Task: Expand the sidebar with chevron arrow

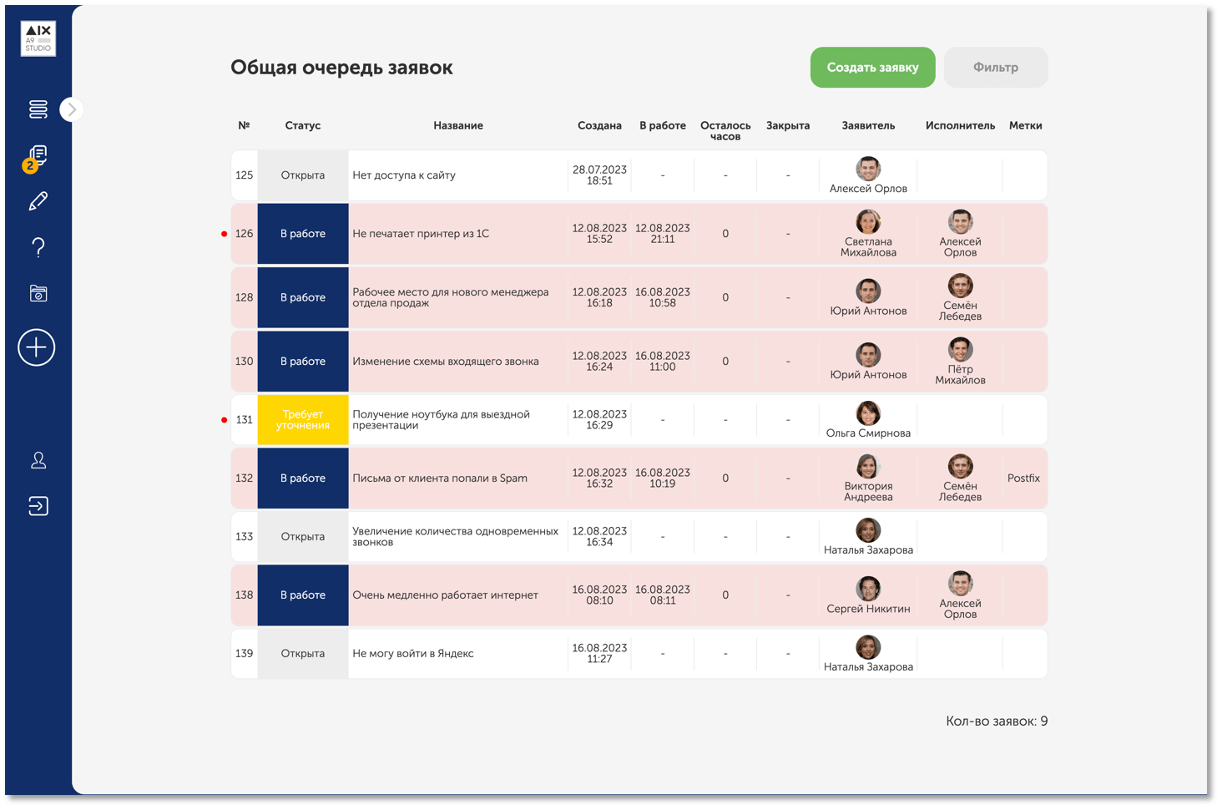Action: point(71,109)
